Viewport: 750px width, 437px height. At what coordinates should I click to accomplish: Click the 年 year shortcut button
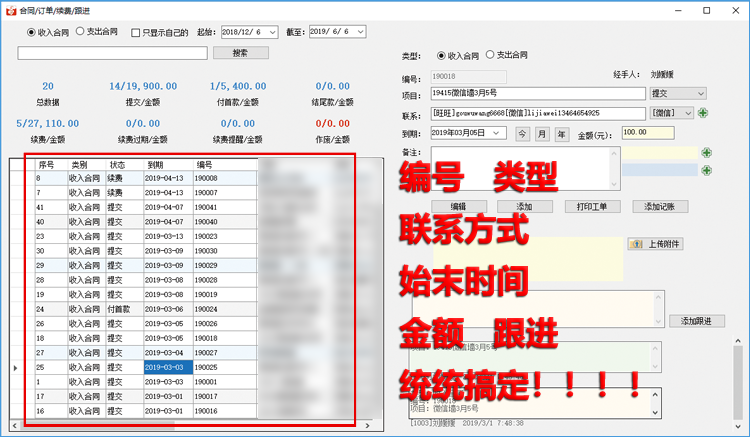click(x=562, y=133)
